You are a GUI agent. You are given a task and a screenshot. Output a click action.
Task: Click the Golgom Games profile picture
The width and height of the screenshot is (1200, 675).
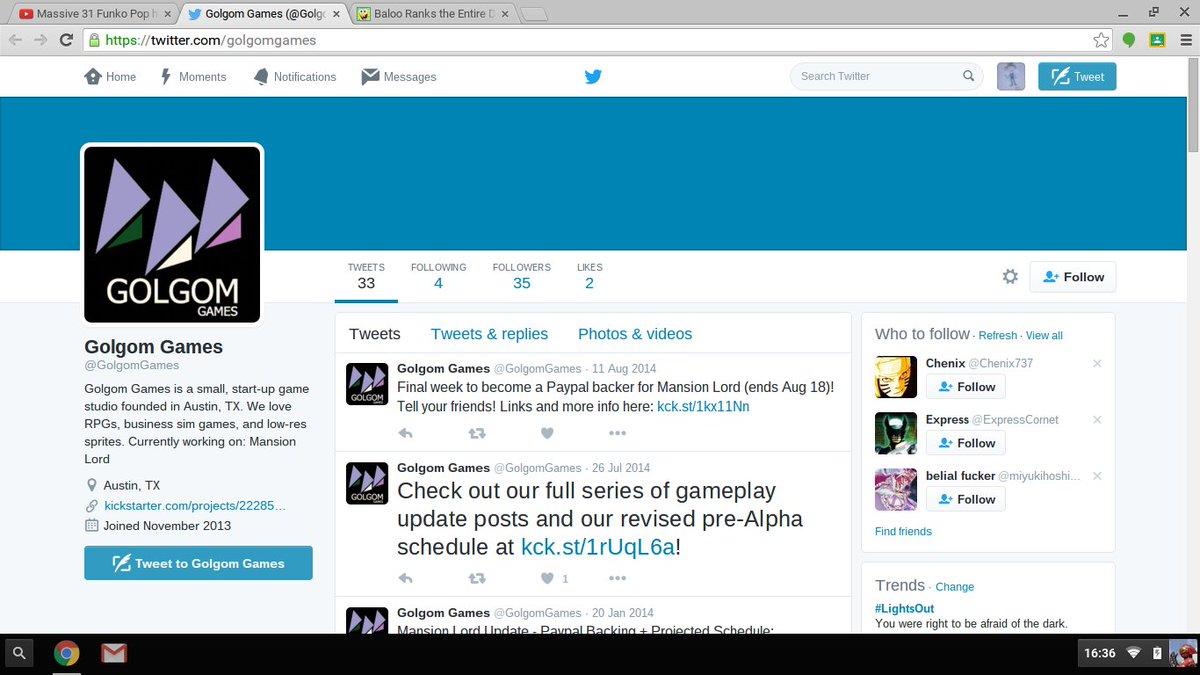[x=172, y=234]
